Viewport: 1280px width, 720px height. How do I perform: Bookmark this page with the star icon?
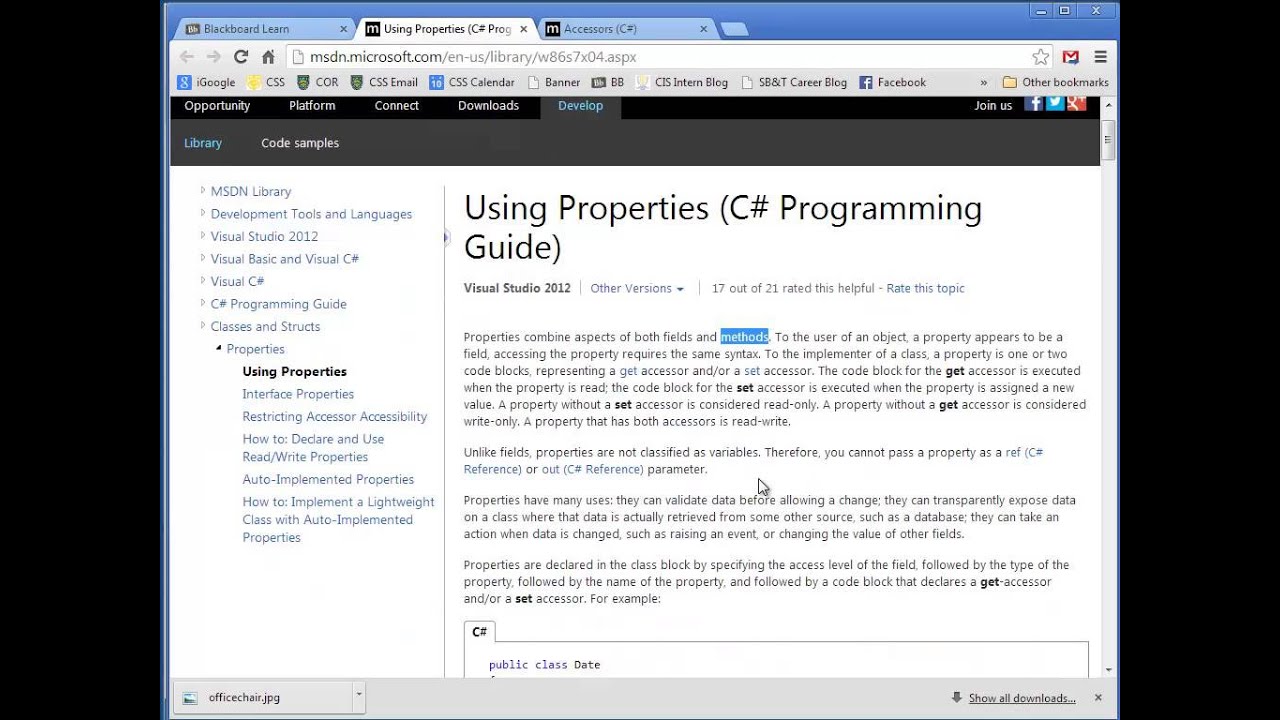tap(1041, 57)
